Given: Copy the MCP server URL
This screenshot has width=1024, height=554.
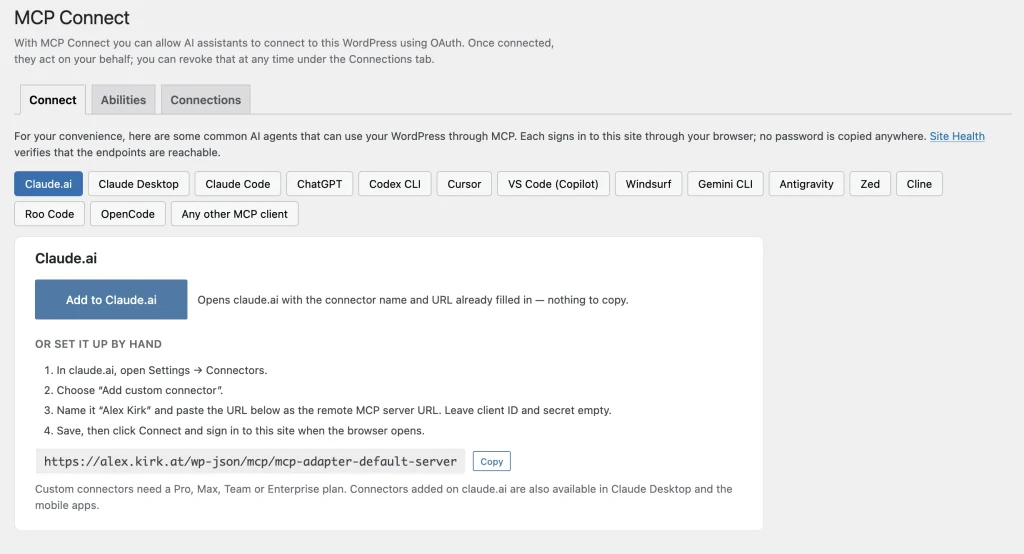Looking at the screenshot, I should (x=492, y=461).
